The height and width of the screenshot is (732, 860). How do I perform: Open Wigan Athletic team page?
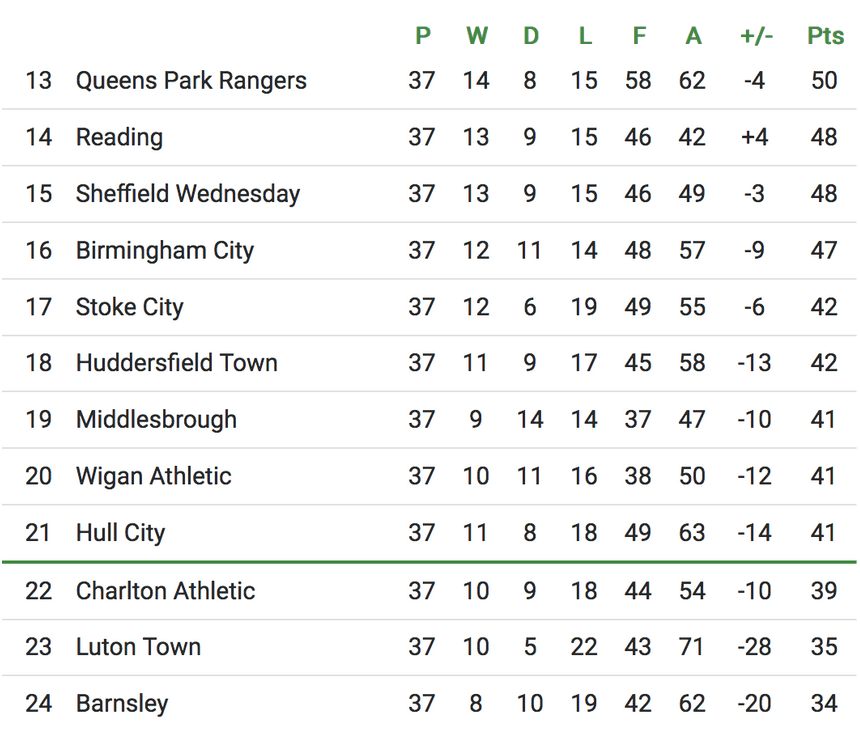pos(153,476)
